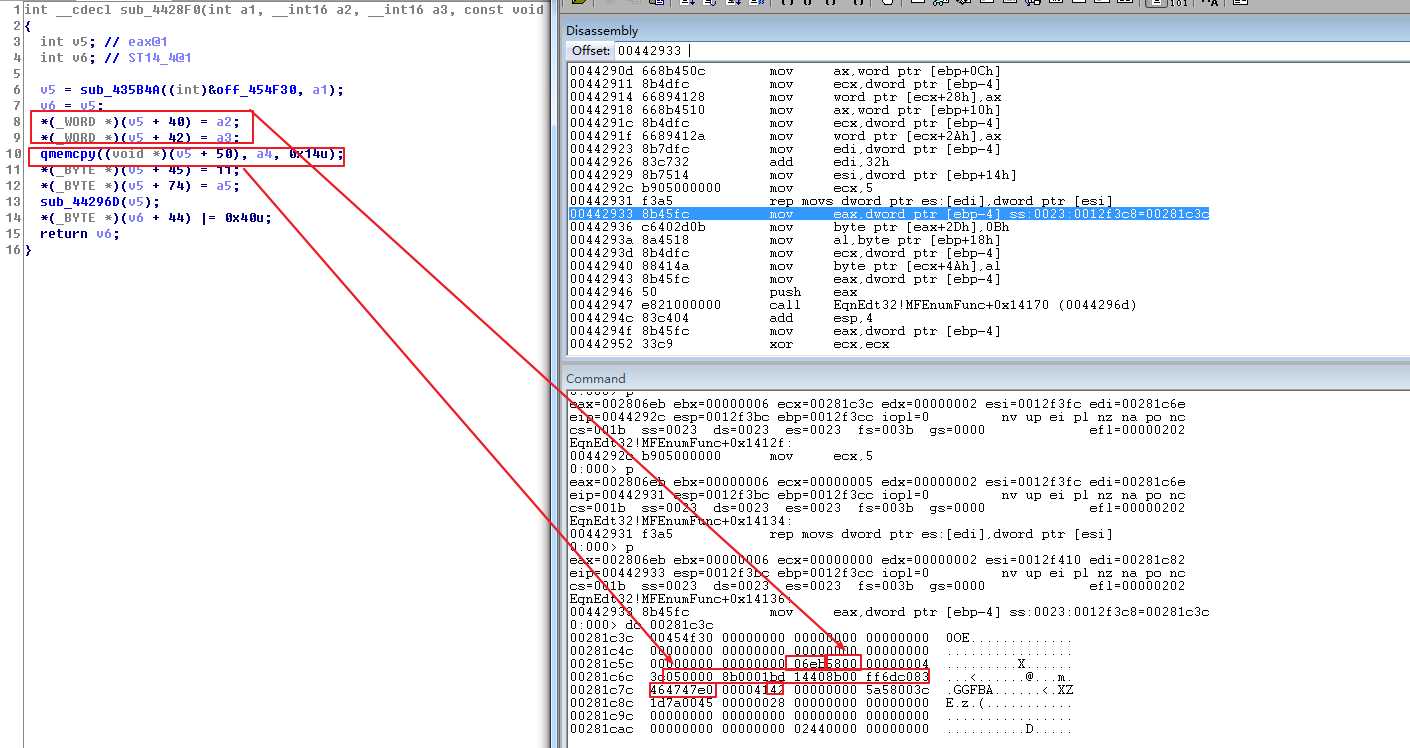This screenshot has width=1410, height=748.
Task: Click the int v6 declaration line
Action: click(x=116, y=58)
